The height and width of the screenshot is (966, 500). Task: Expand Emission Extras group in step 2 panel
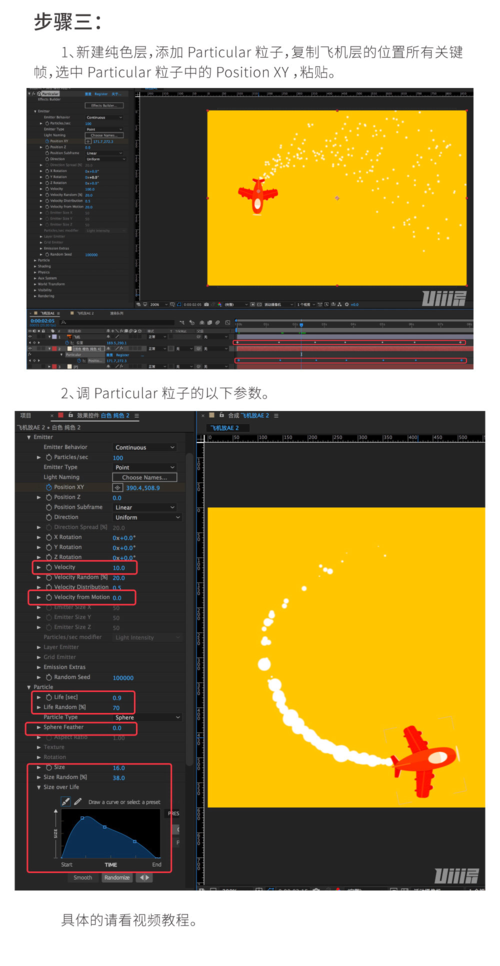point(39,667)
